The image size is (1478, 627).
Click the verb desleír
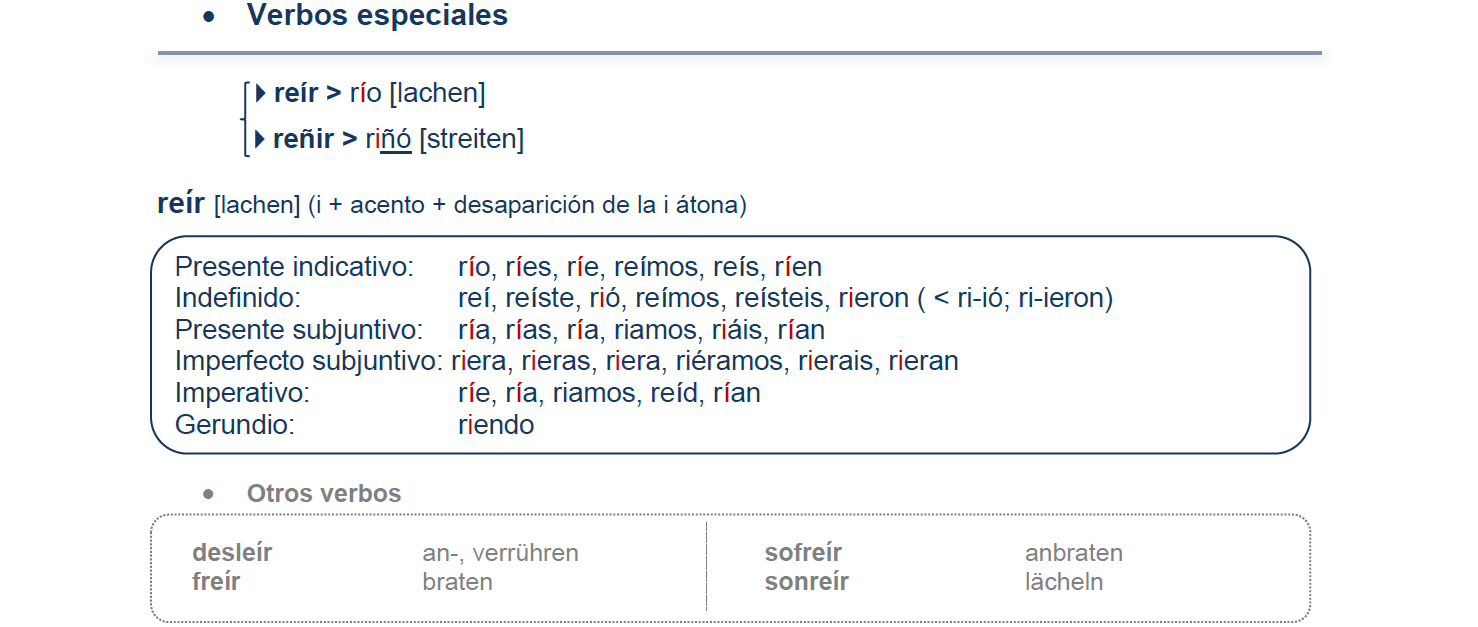[232, 553]
